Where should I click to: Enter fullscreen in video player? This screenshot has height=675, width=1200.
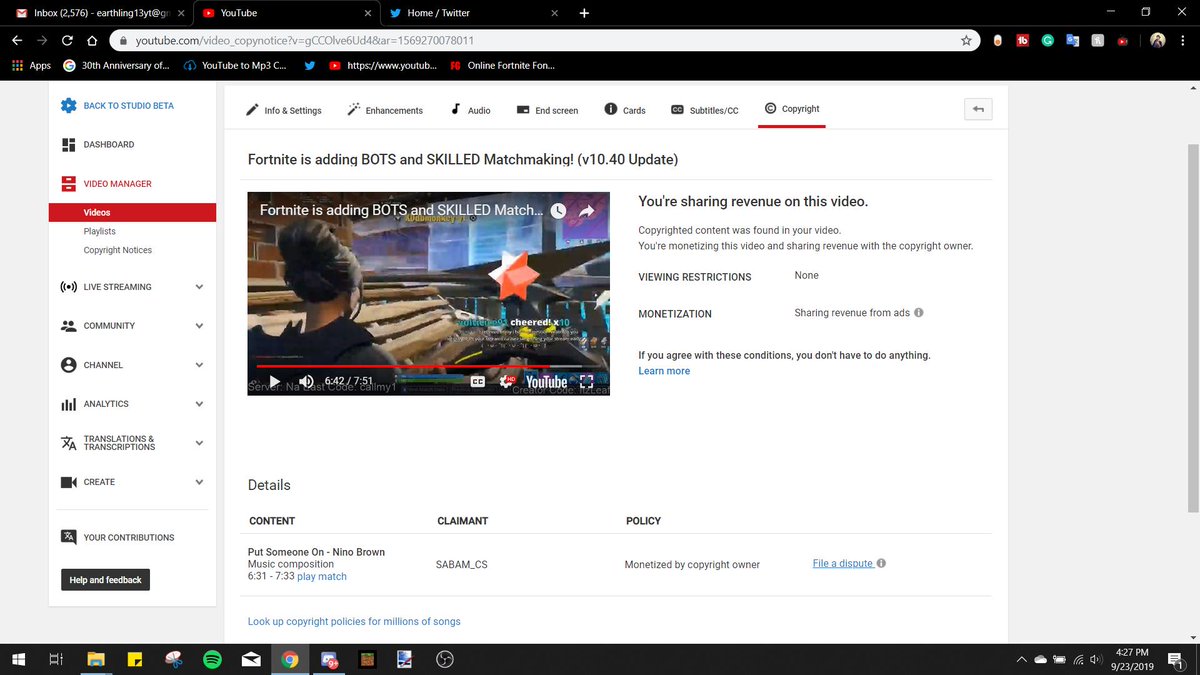click(587, 381)
